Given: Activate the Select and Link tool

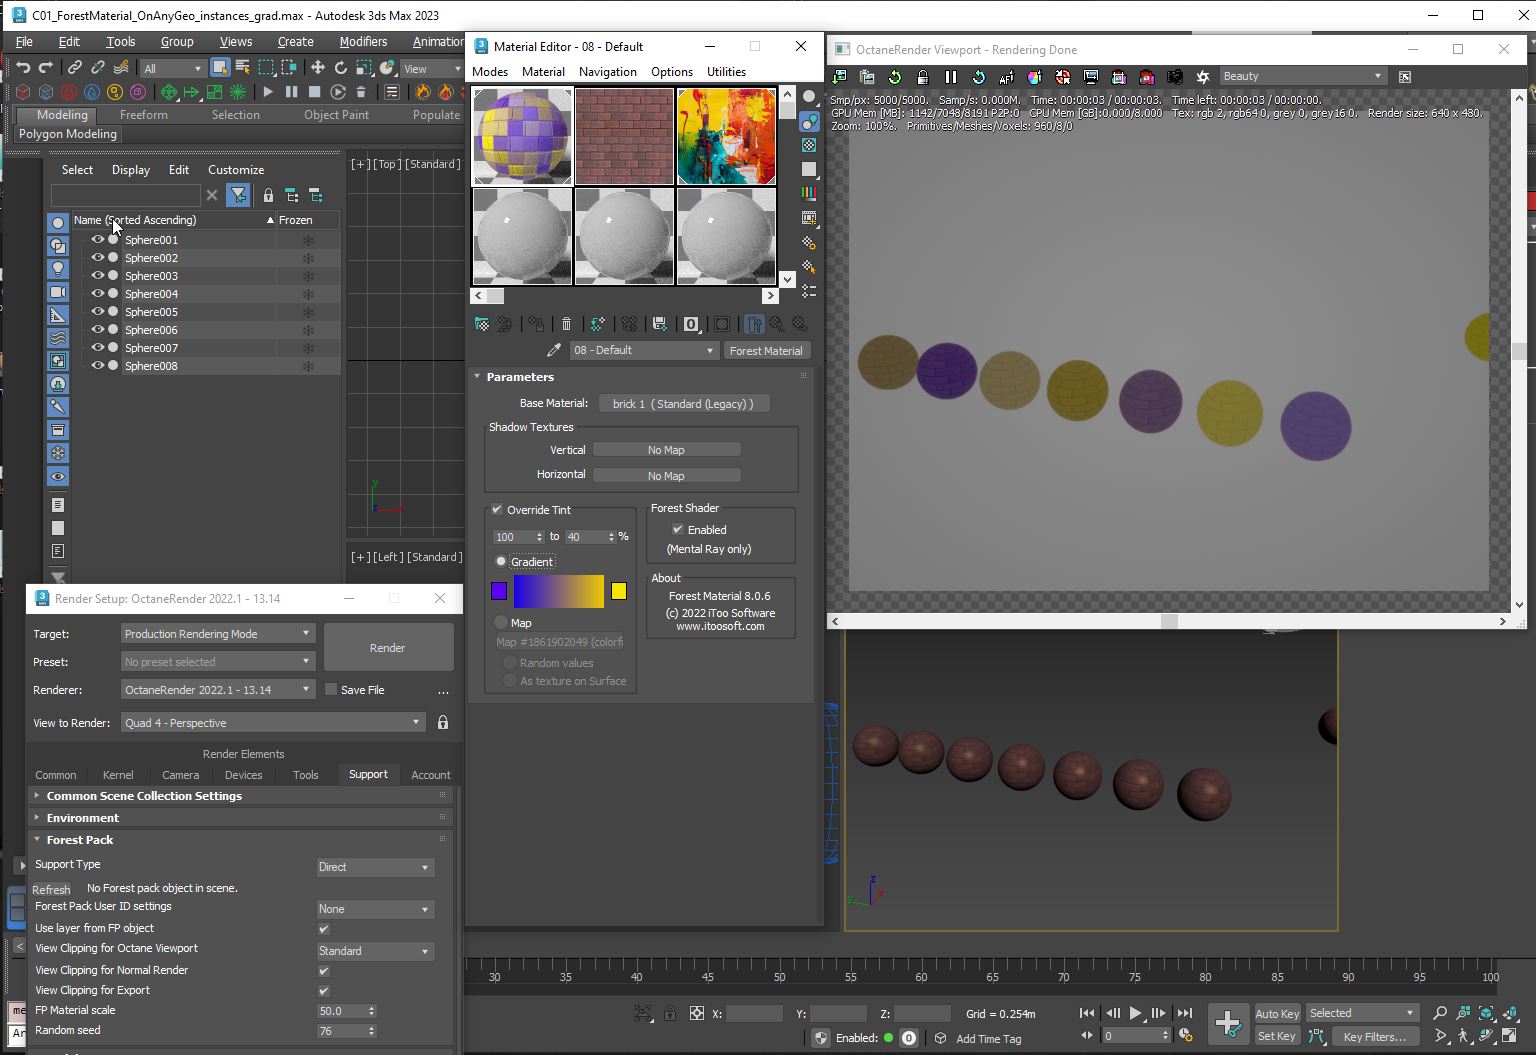Looking at the screenshot, I should 75,68.
